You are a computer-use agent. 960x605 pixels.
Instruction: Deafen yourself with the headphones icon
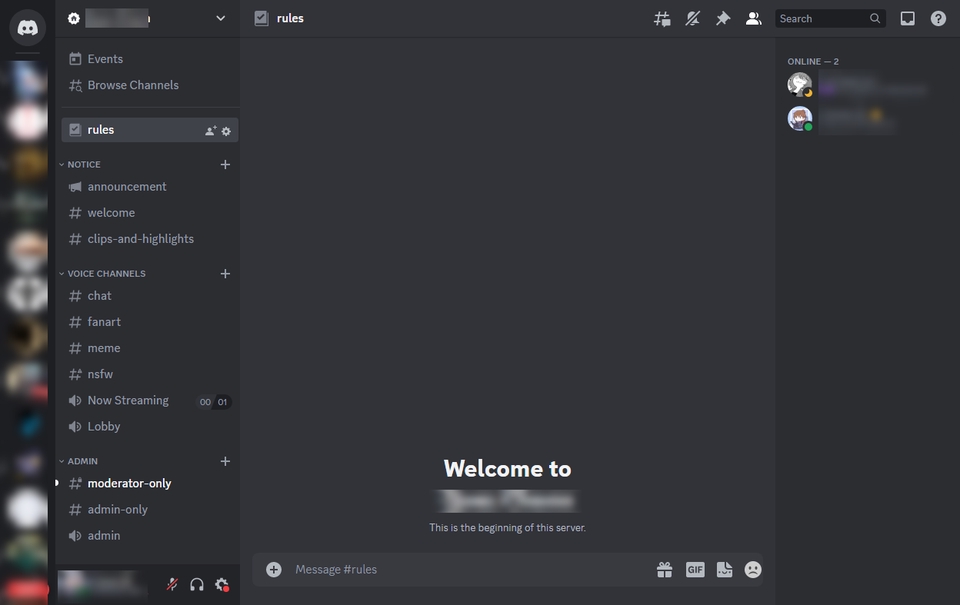(196, 584)
